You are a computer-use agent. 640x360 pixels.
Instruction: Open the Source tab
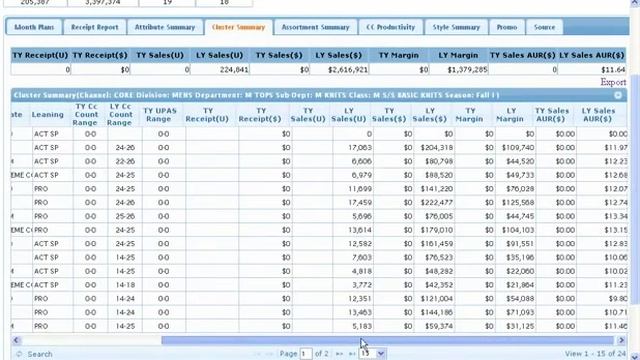pos(544,27)
